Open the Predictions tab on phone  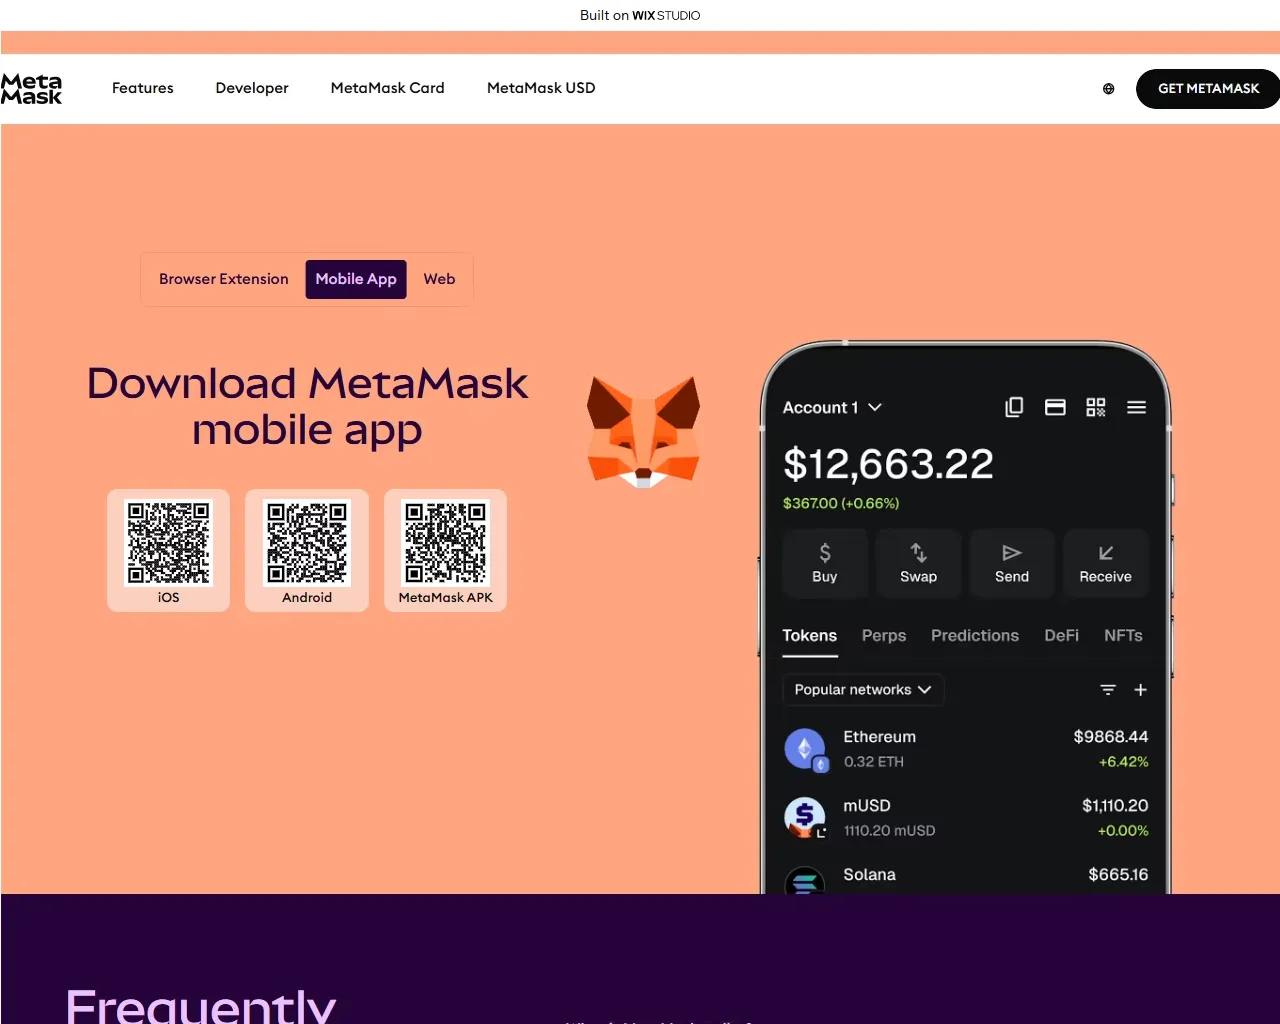tap(975, 636)
